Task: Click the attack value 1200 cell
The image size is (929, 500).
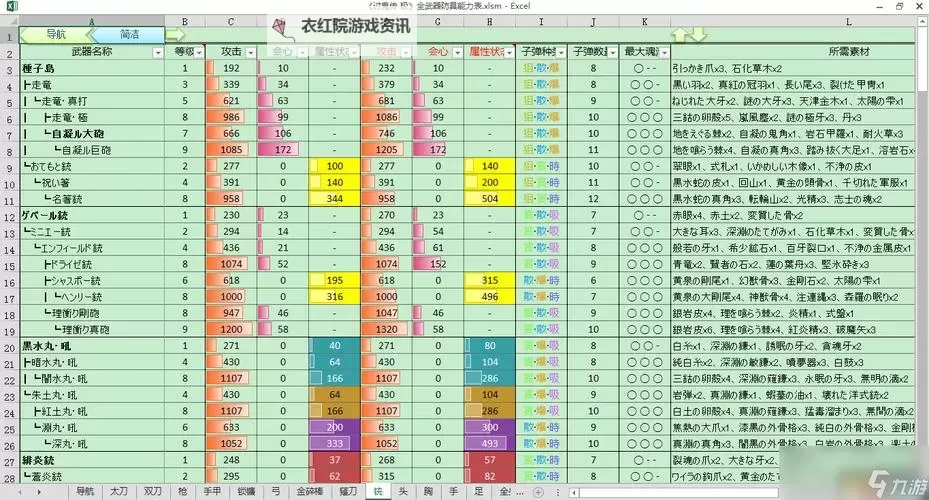Action: tap(231, 329)
